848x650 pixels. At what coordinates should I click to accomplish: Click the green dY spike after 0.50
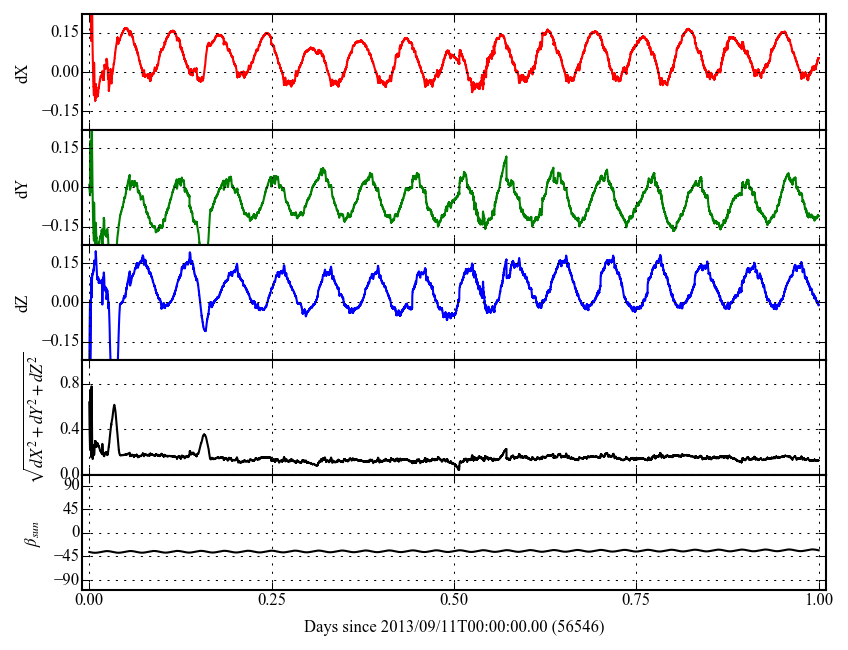pos(506,158)
